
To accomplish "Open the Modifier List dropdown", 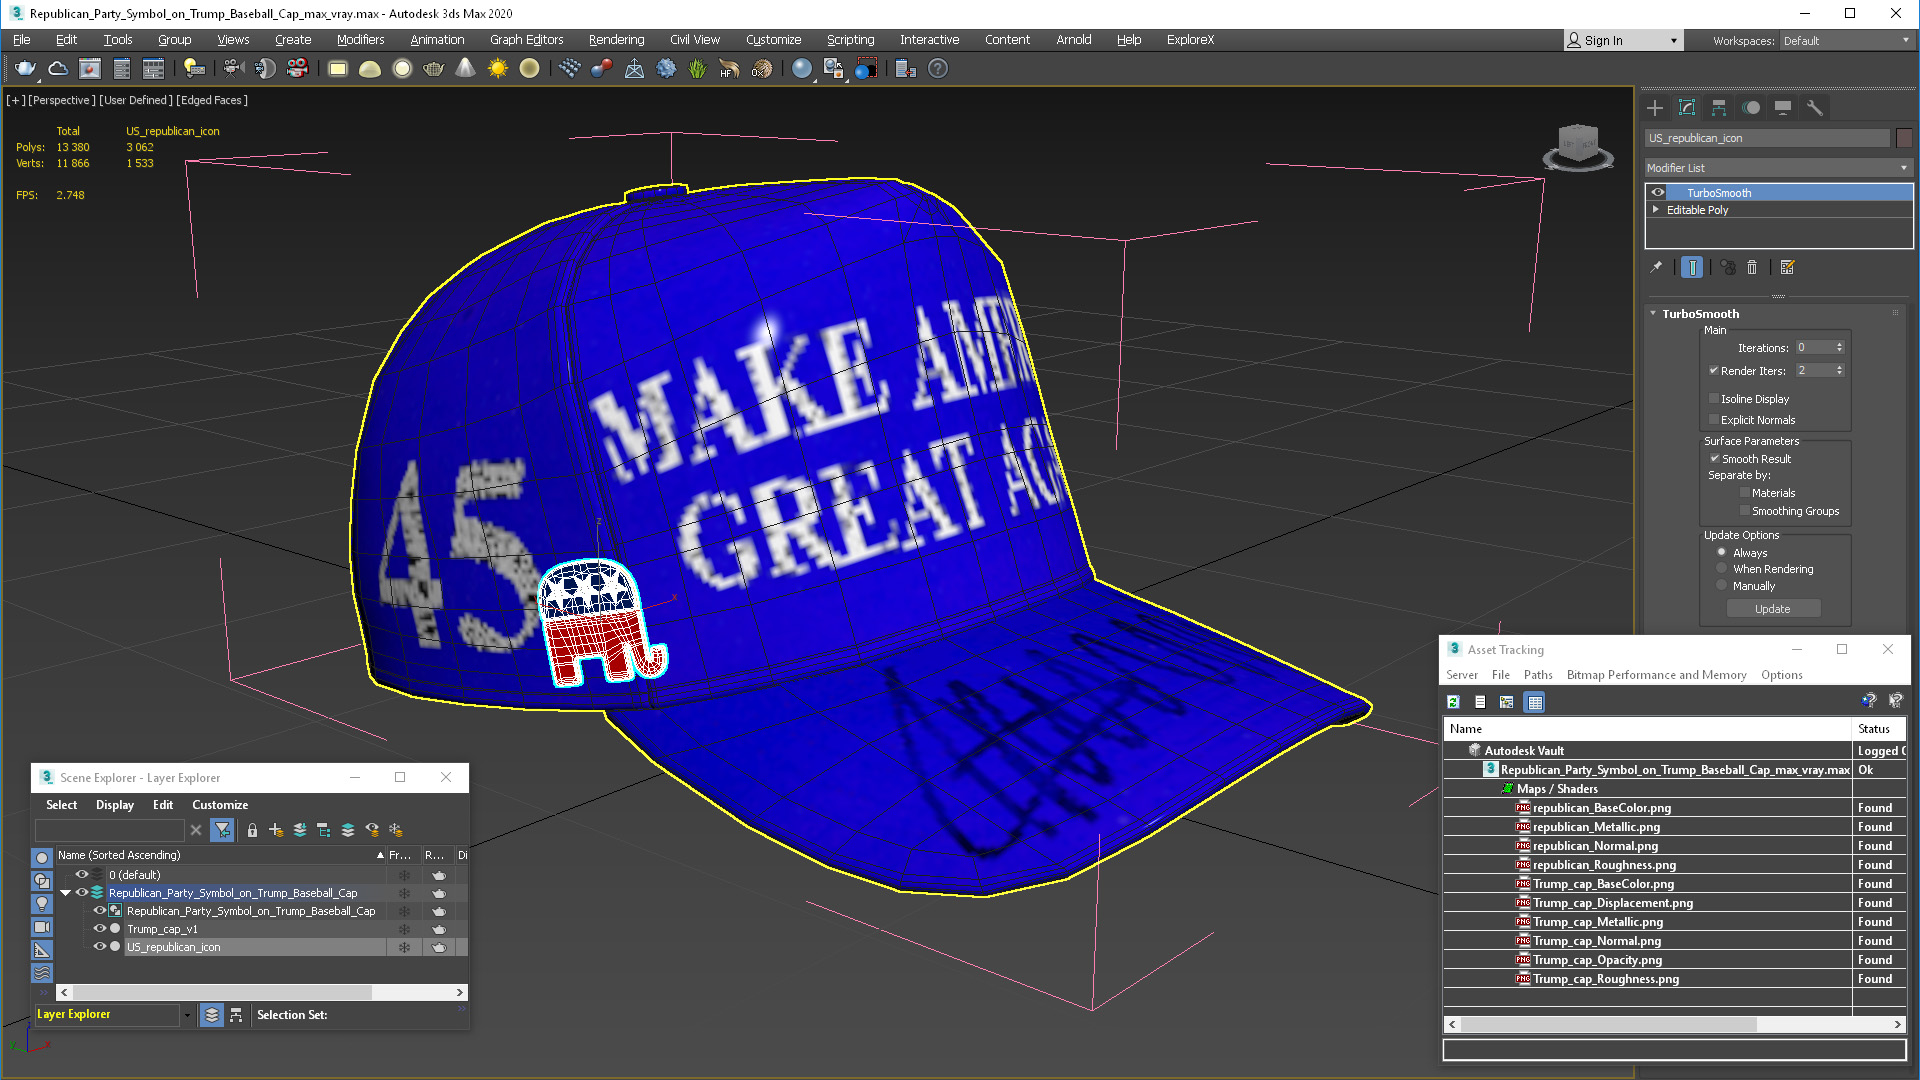I will click(x=1778, y=168).
